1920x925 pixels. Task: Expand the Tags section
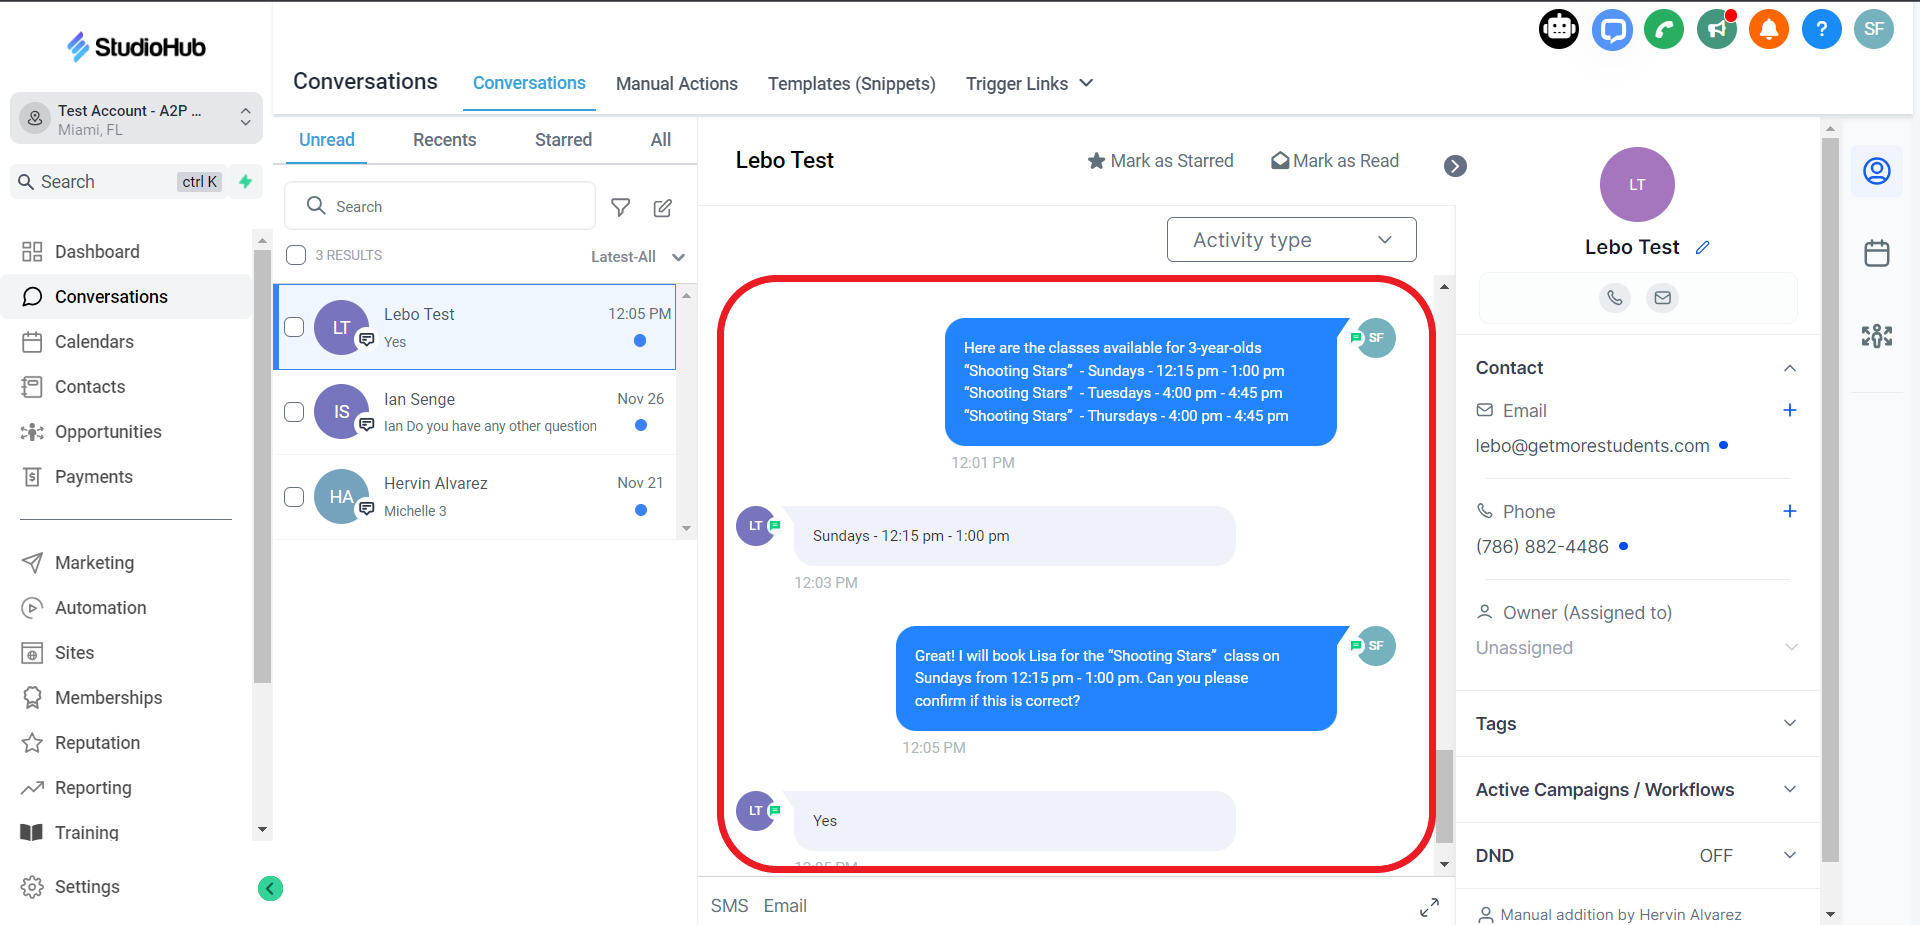point(1790,723)
